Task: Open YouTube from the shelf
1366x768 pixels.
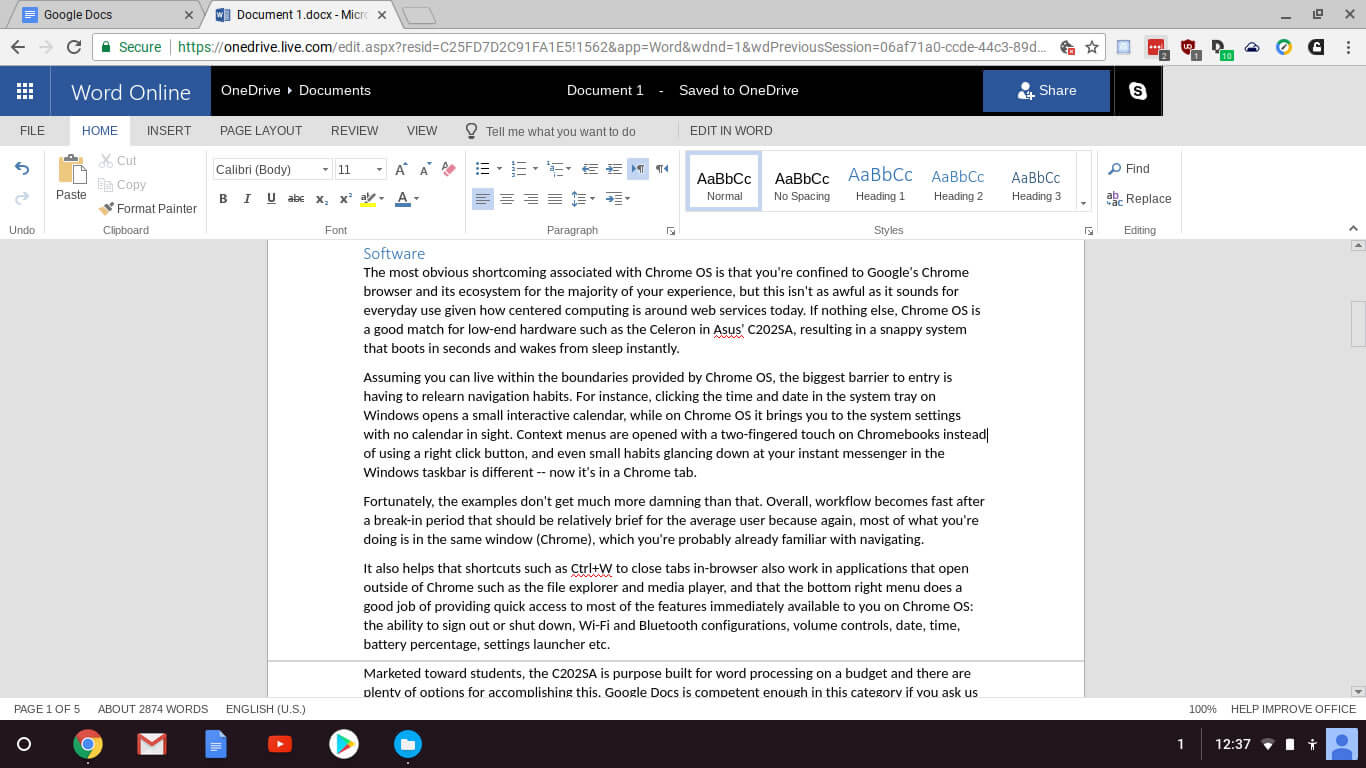Action: pyautogui.click(x=280, y=744)
